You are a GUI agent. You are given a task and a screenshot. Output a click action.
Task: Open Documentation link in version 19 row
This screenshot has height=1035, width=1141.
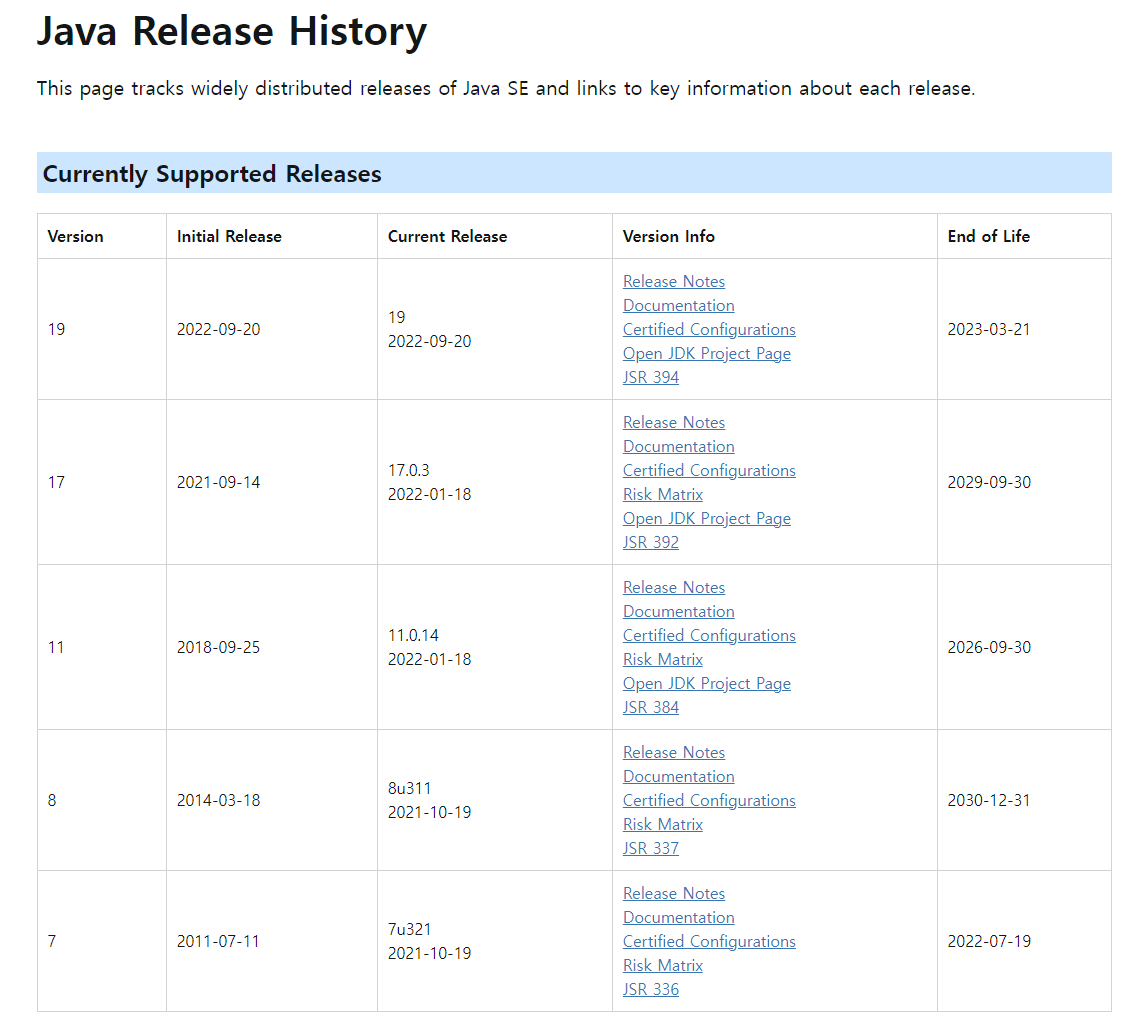(x=678, y=306)
